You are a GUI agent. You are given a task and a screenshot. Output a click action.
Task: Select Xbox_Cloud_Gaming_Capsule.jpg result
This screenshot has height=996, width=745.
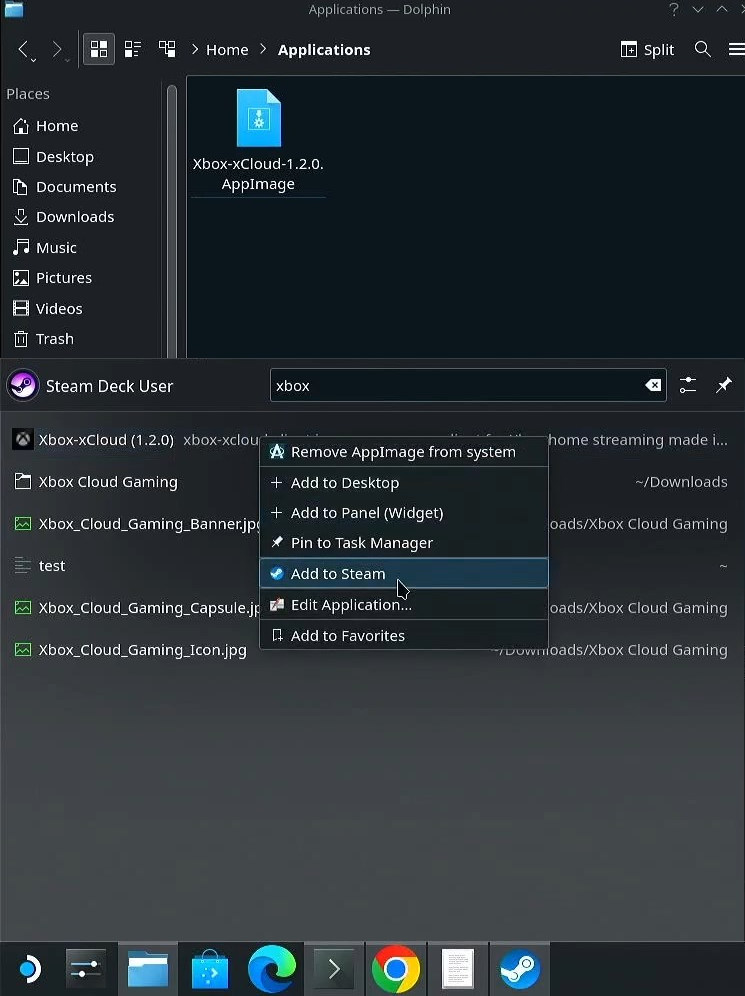(135, 607)
